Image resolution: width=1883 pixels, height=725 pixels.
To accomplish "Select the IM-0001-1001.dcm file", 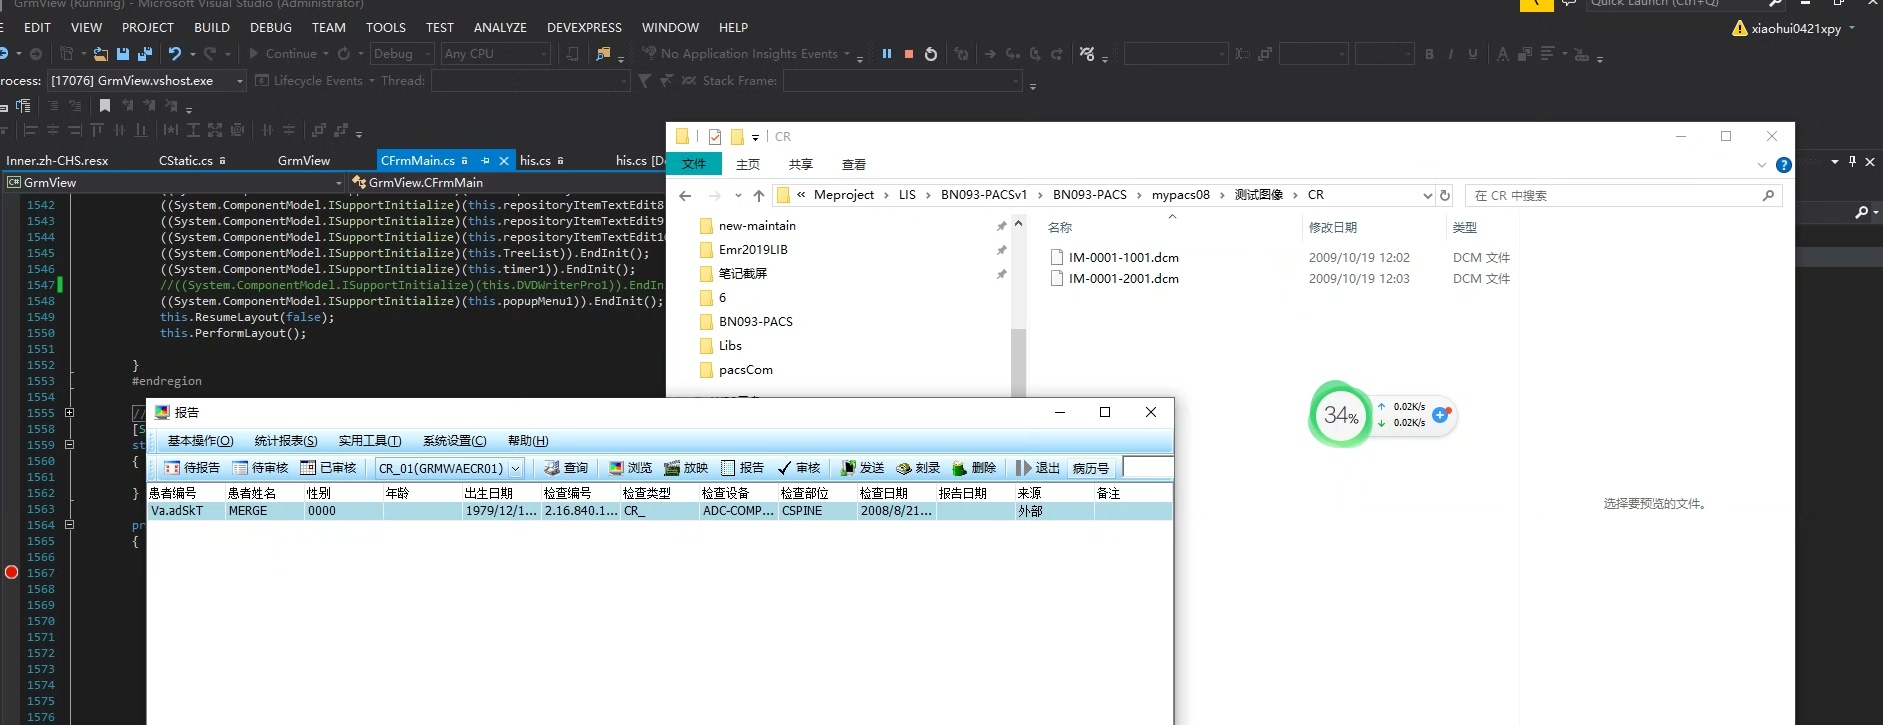I will (1123, 258).
